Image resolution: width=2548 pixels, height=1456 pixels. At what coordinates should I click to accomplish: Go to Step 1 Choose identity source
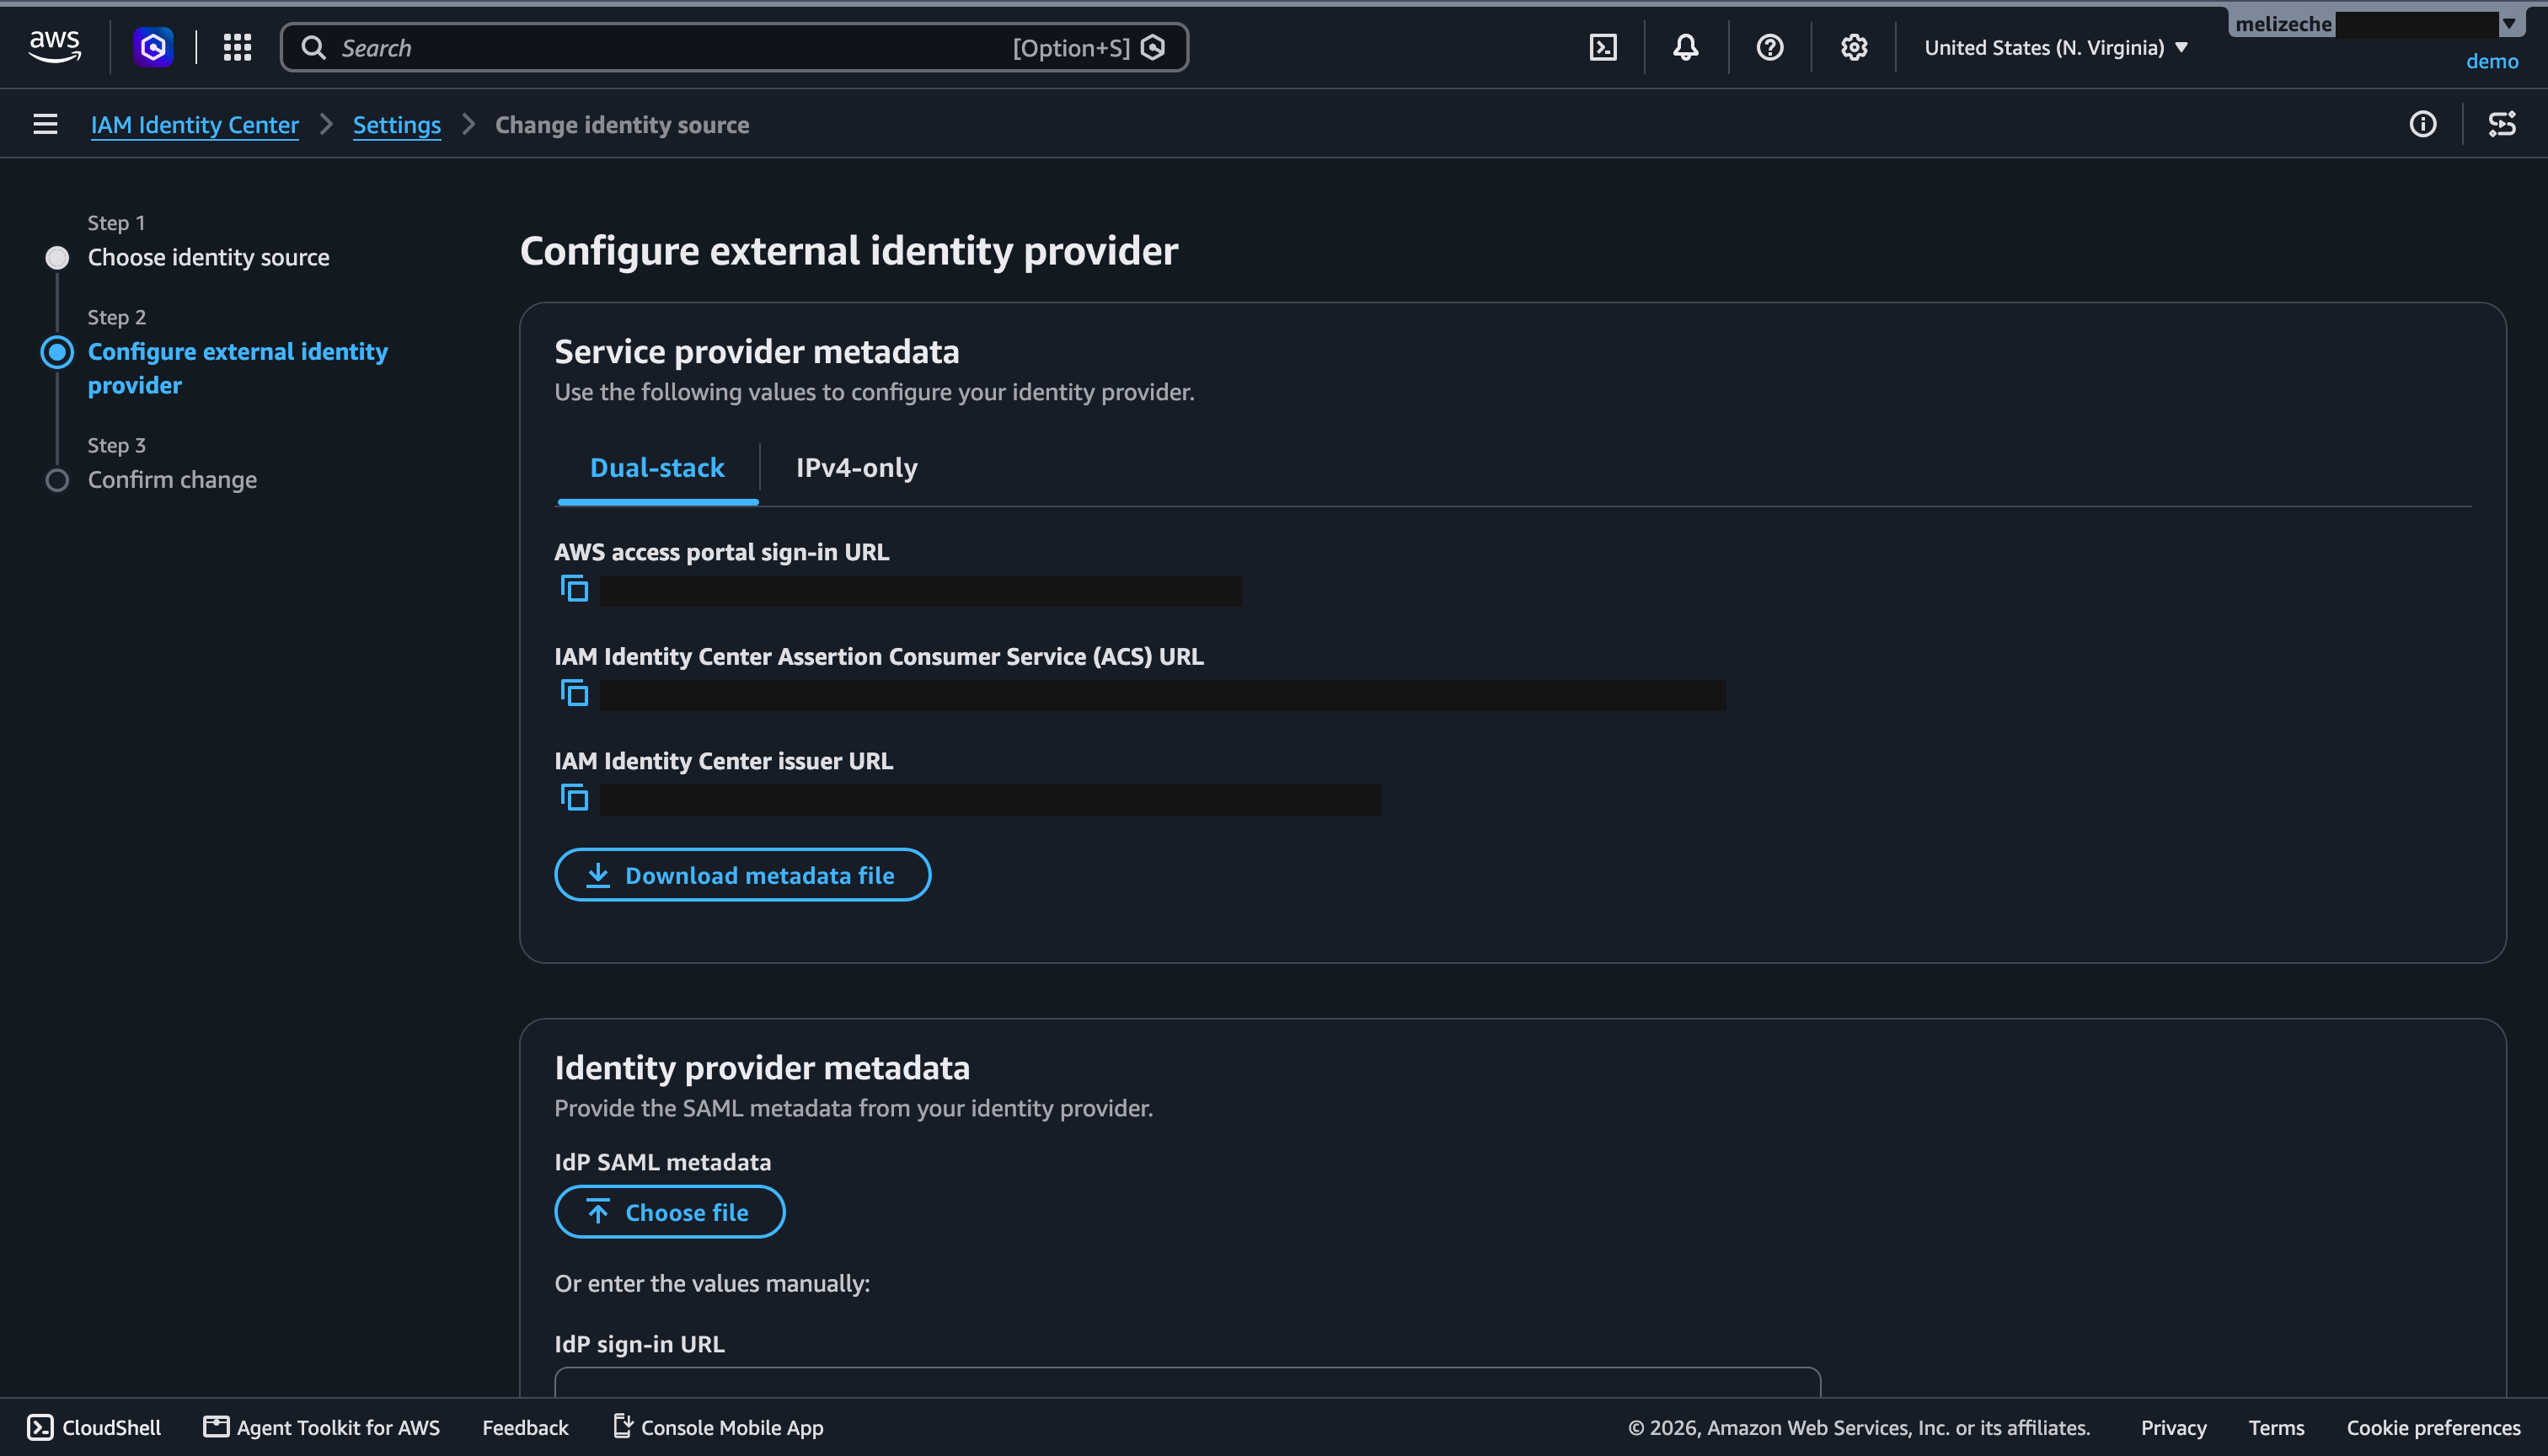tap(208, 257)
